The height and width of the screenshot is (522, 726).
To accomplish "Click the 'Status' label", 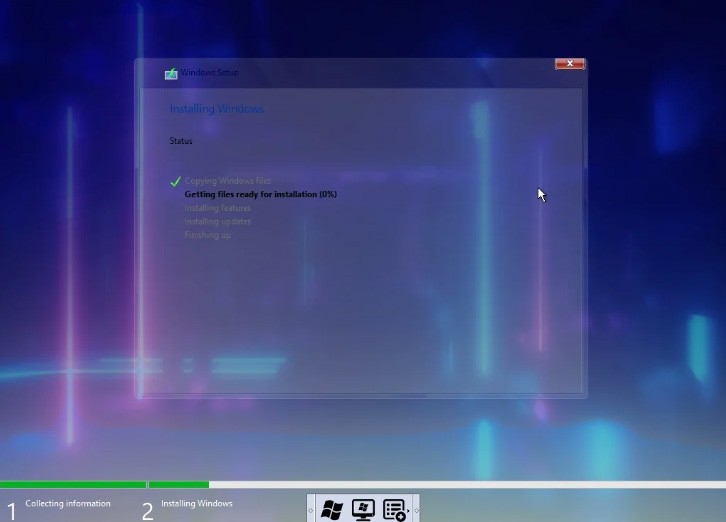I will [x=181, y=141].
